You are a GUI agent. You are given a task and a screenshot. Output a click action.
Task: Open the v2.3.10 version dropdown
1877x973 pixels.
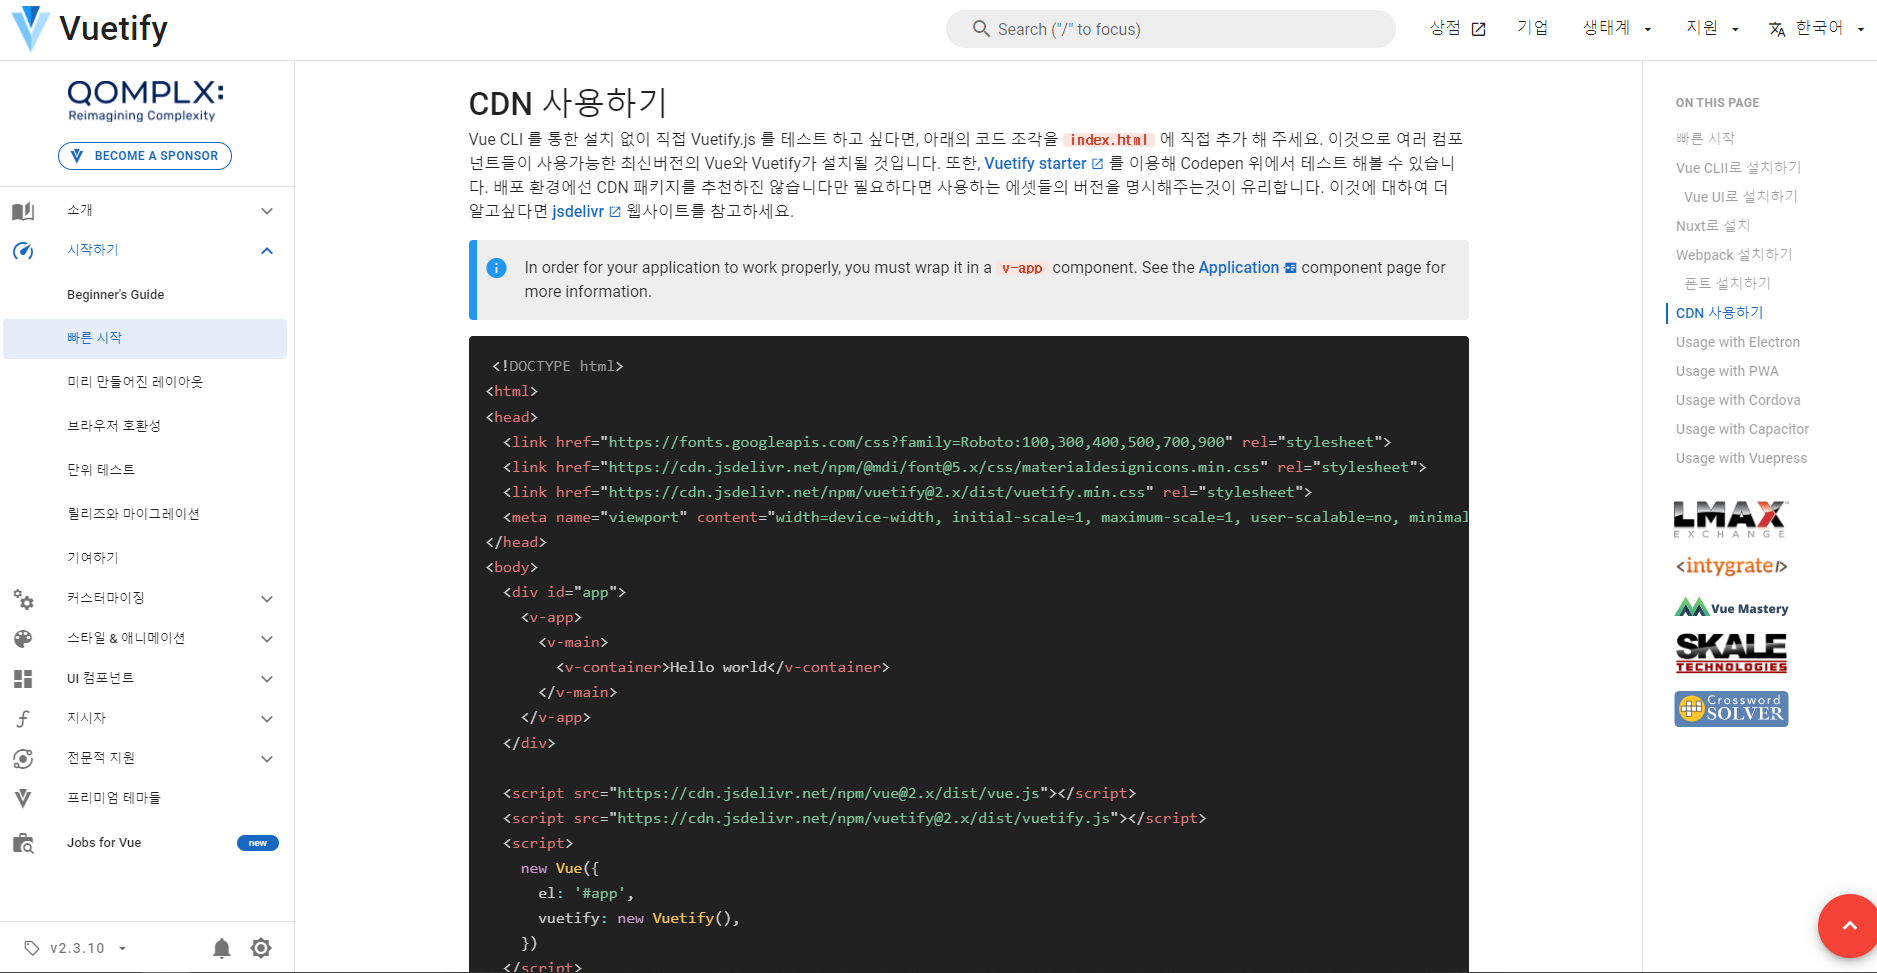[x=75, y=948]
